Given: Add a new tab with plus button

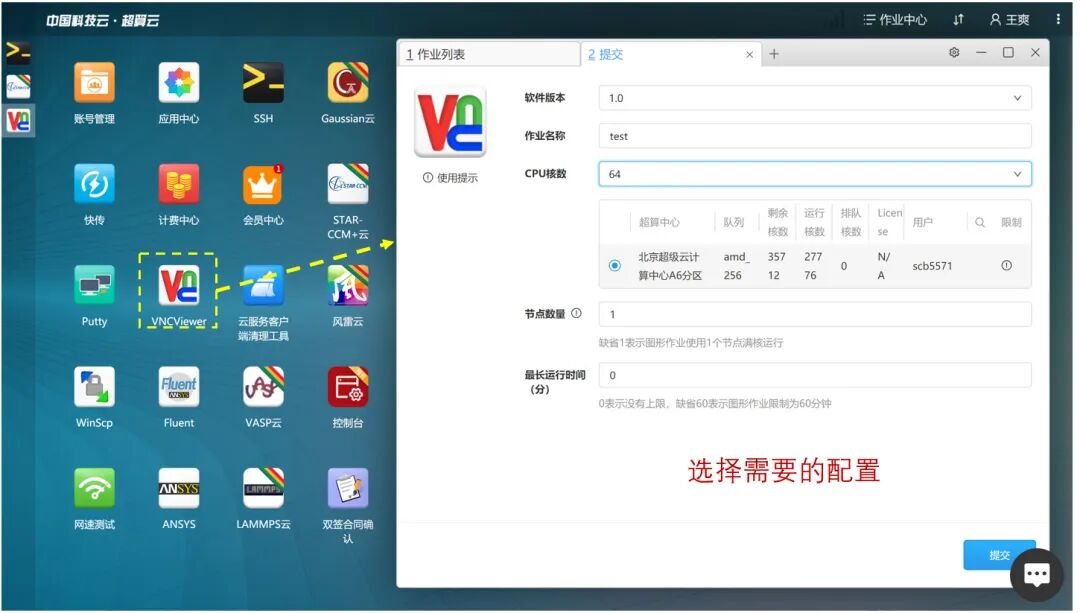Looking at the screenshot, I should 774,54.
